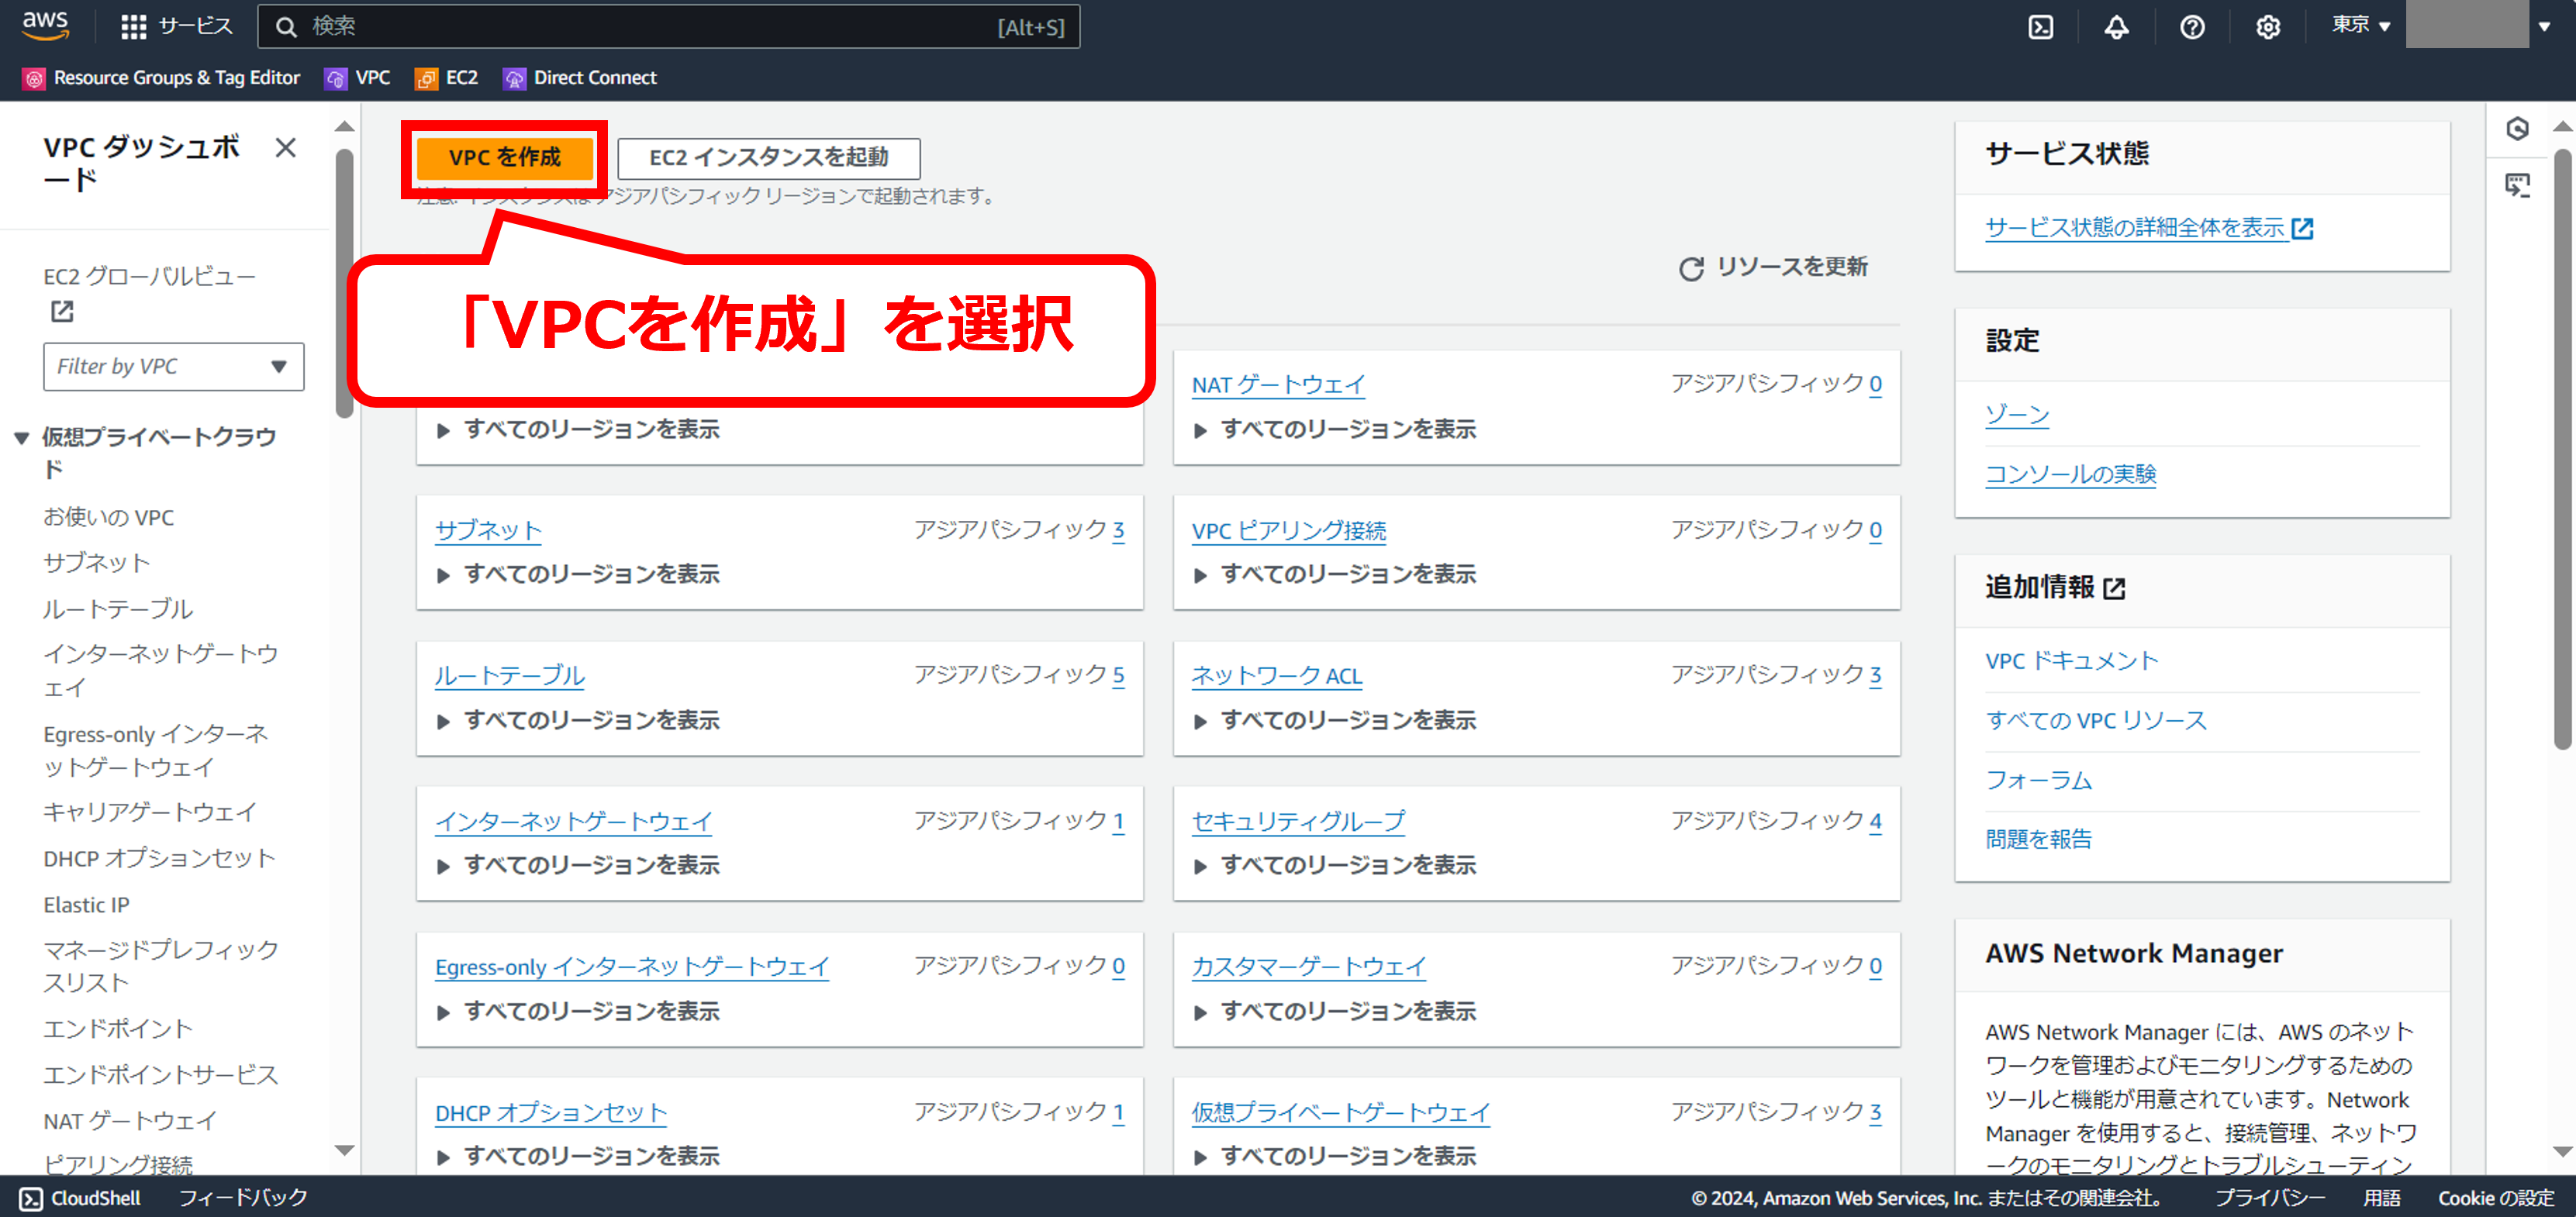Expand すべてのリージョンを表示 under ルートテーブル card
The height and width of the screenshot is (1217, 2576).
[578, 720]
